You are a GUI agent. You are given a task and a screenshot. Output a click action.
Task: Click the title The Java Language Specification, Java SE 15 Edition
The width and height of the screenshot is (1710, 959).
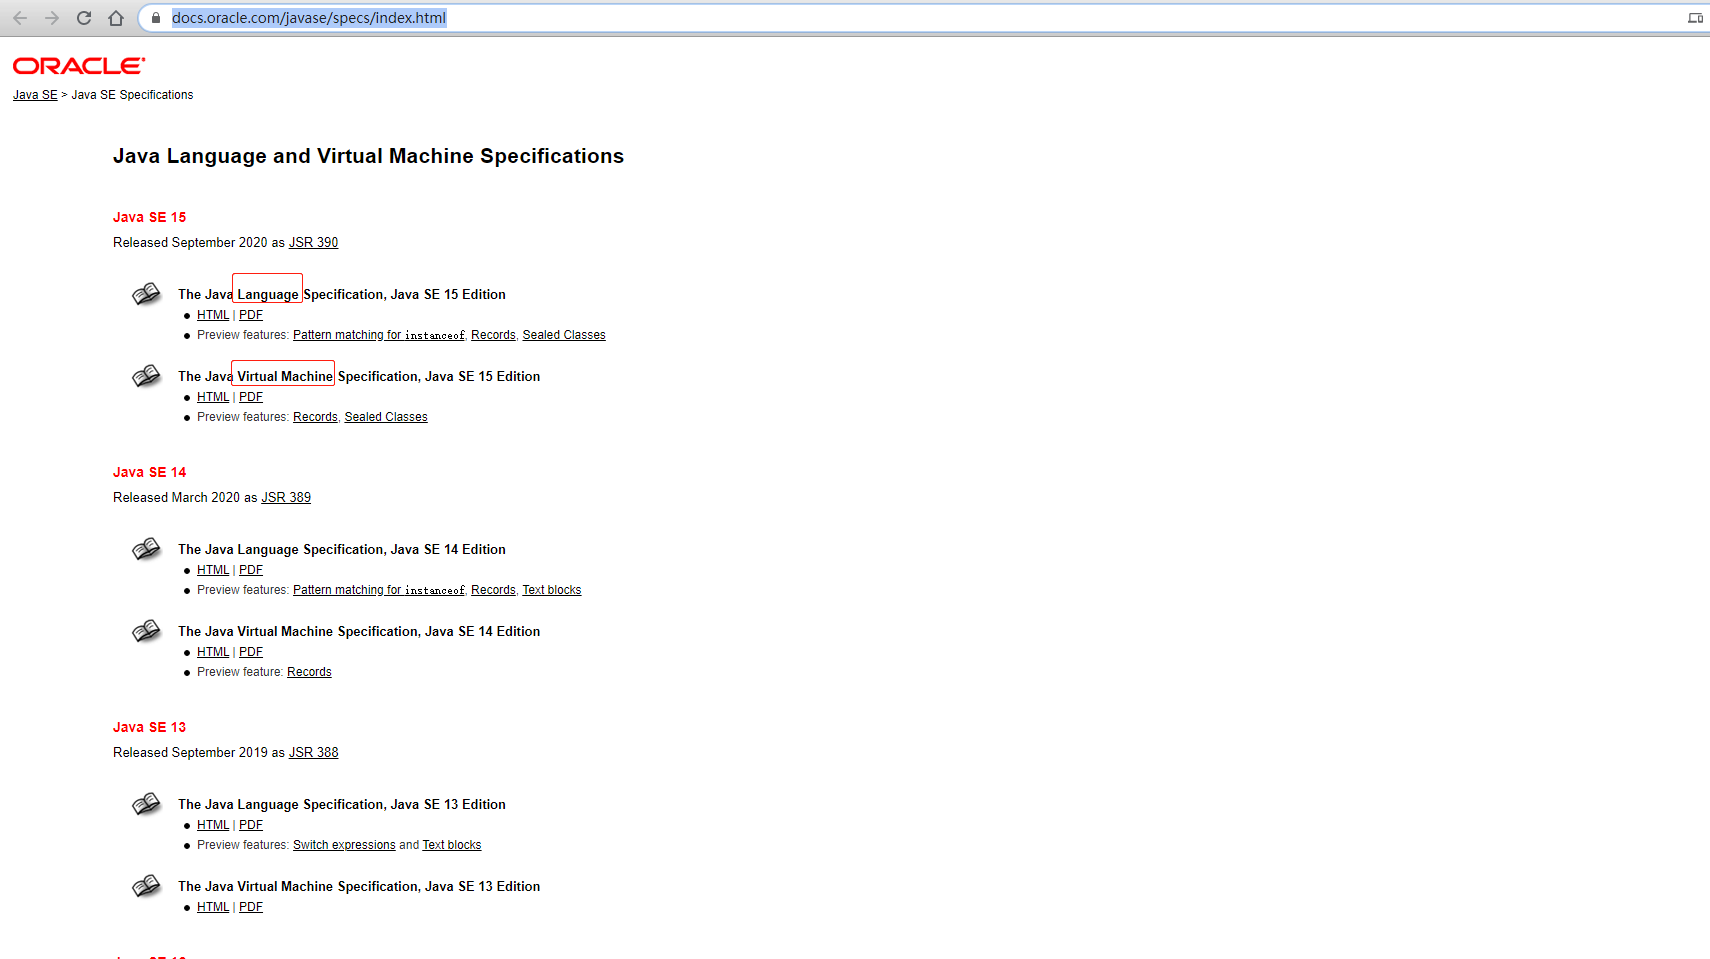click(x=342, y=294)
